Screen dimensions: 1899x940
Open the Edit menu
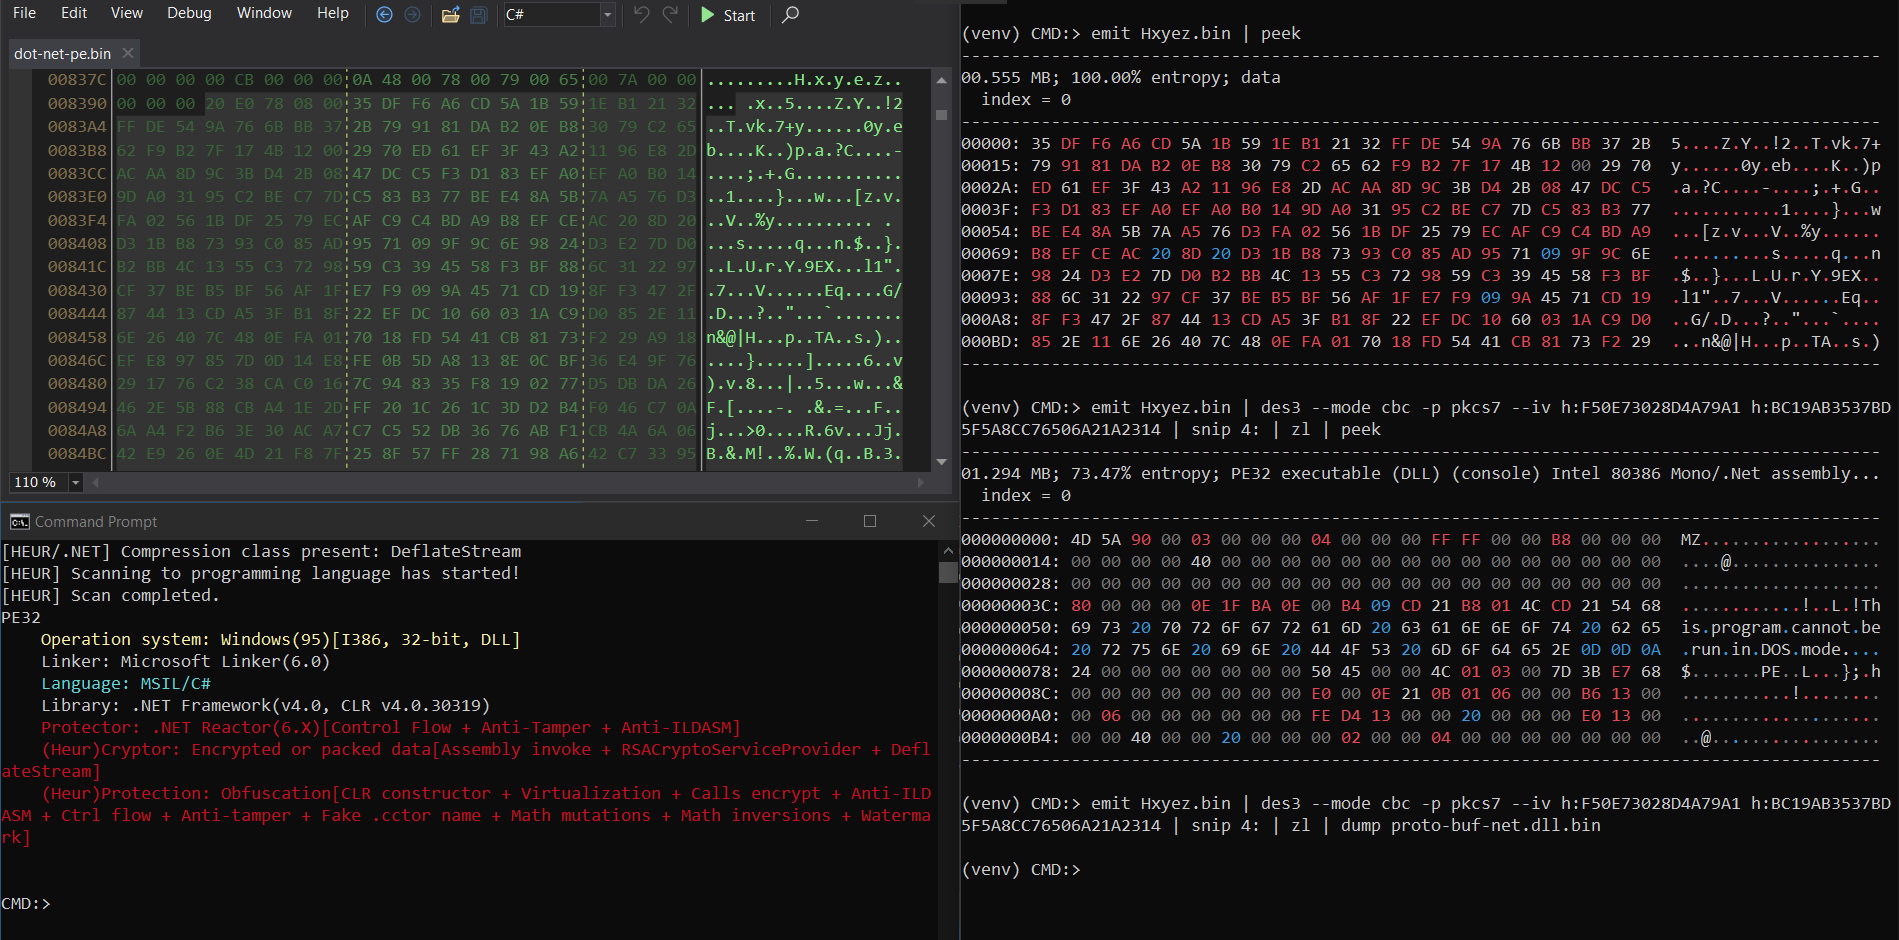click(x=74, y=13)
